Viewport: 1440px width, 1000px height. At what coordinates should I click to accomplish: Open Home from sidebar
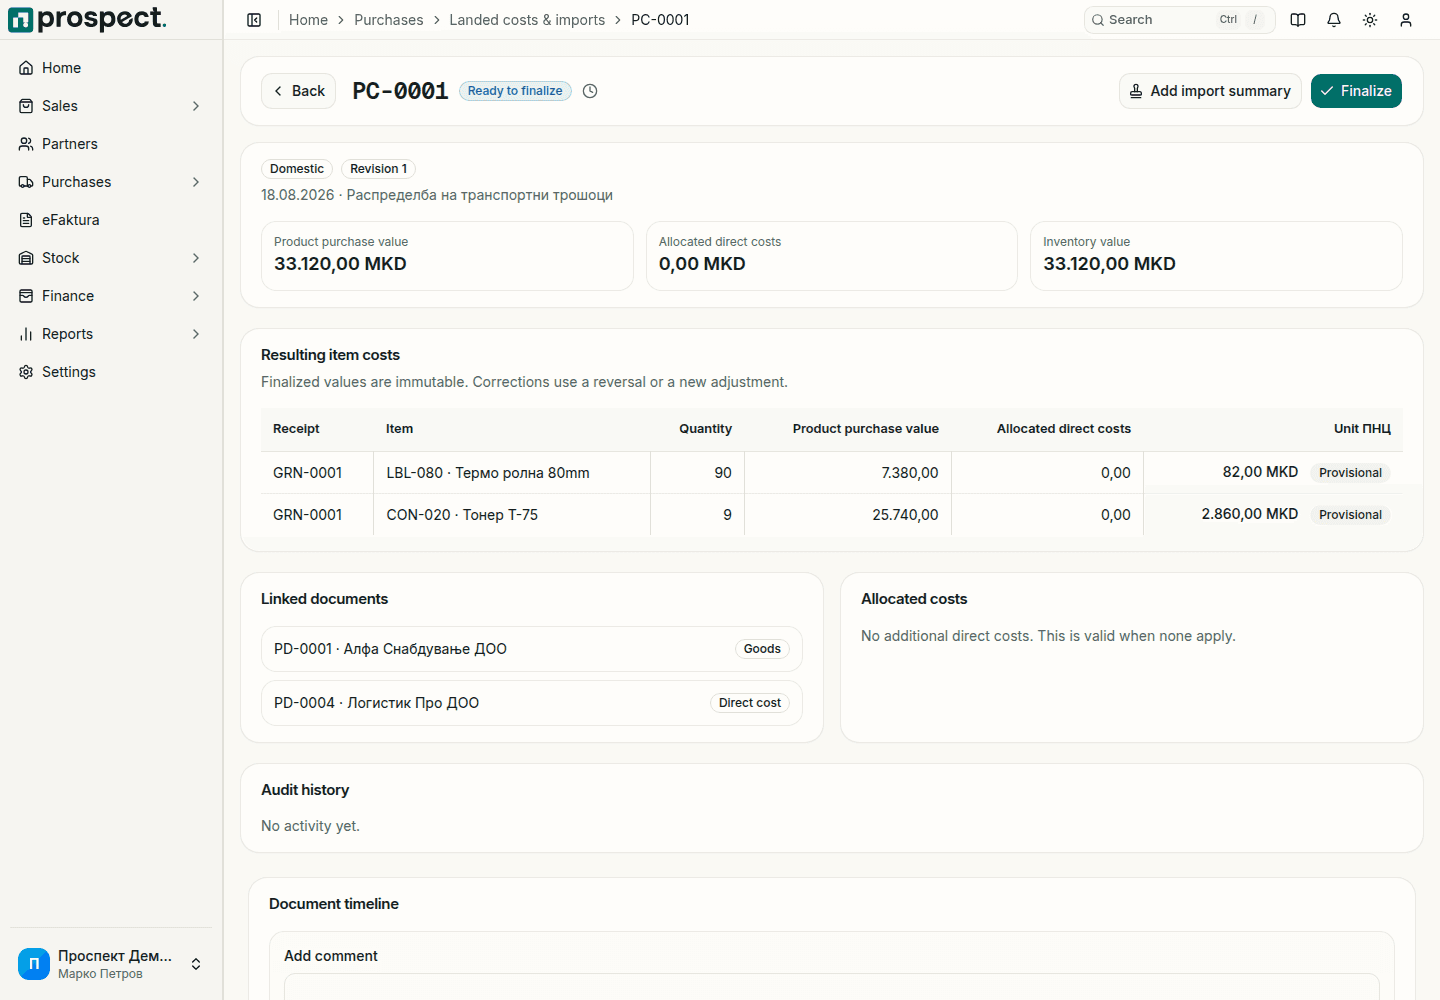tap(111, 68)
